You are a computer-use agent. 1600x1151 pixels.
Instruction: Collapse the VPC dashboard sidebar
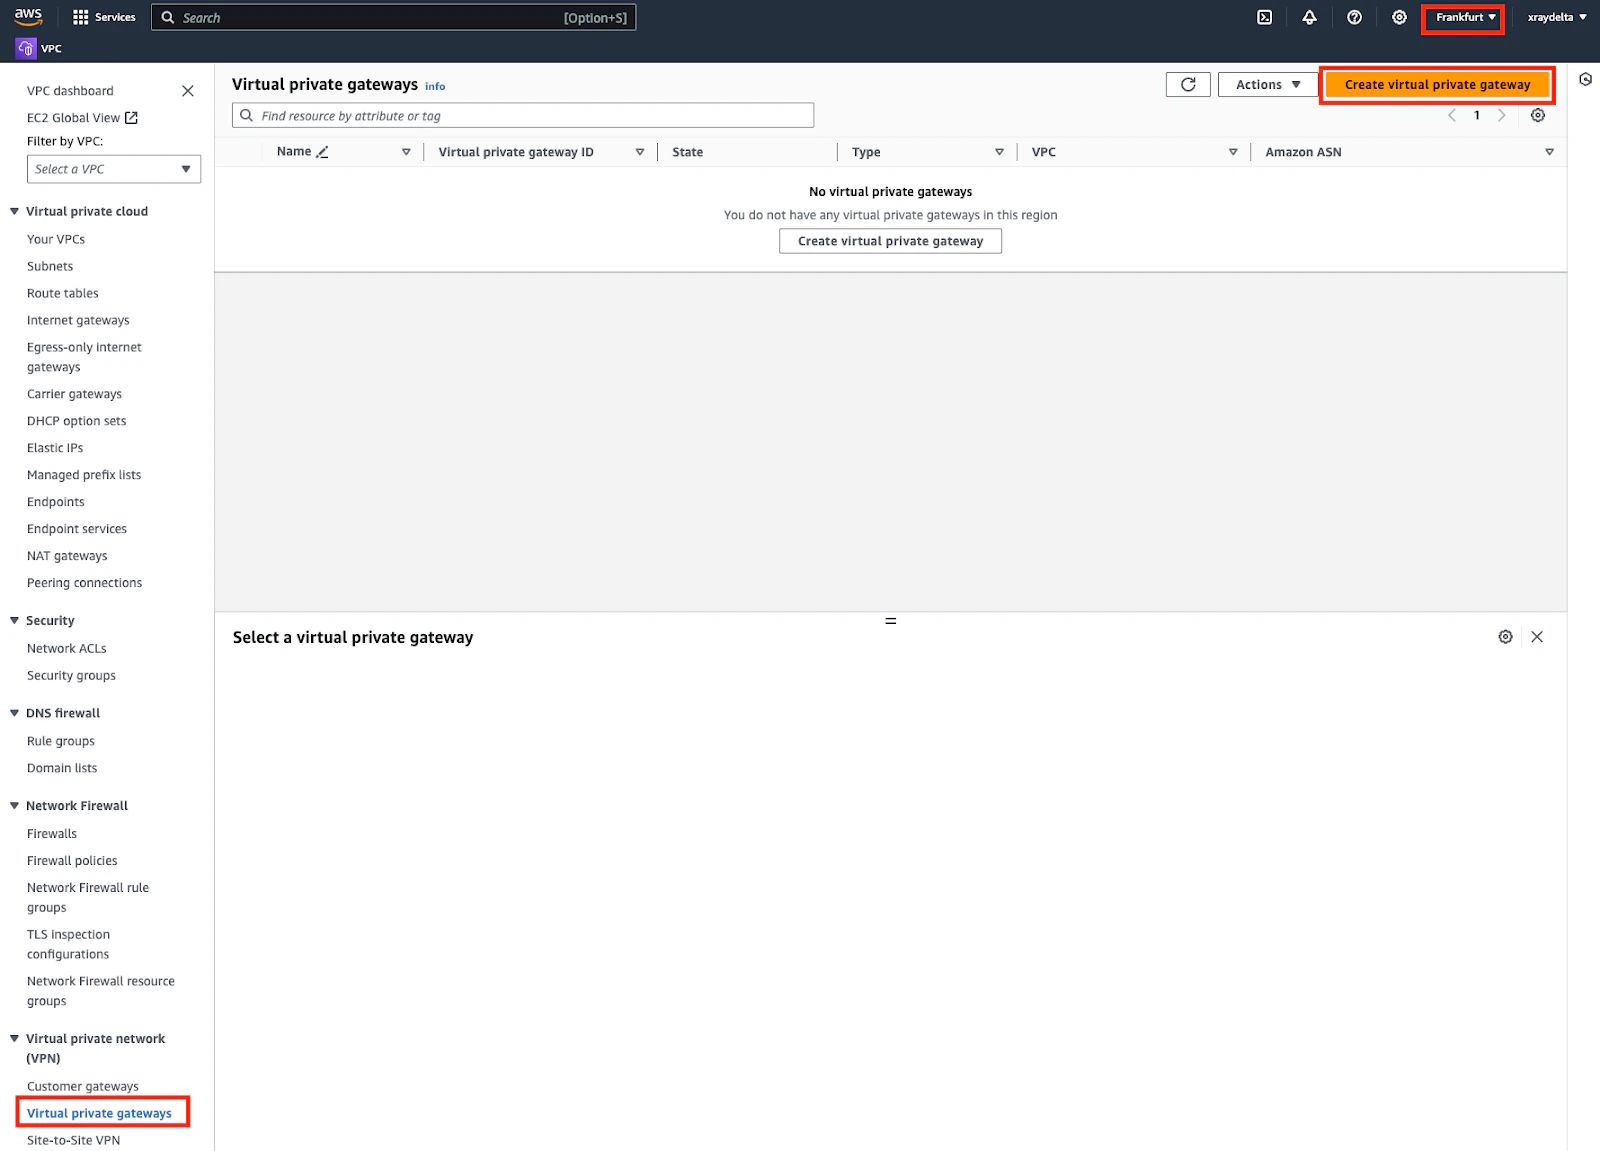click(187, 90)
